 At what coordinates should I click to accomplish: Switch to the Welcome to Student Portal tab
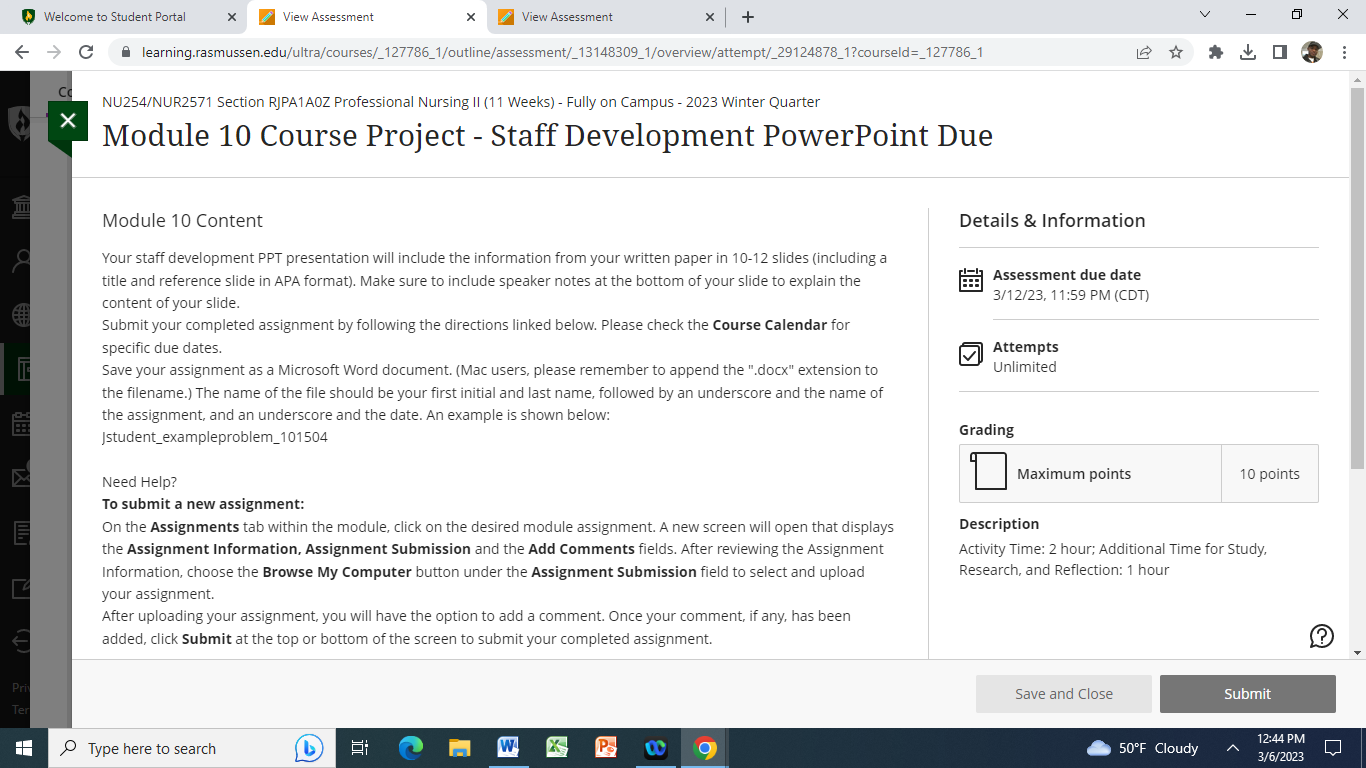(127, 17)
